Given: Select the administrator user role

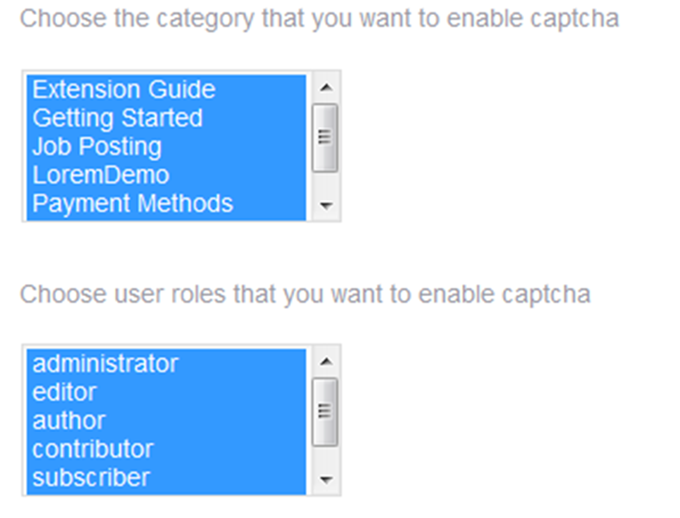Looking at the screenshot, I should 105,363.
